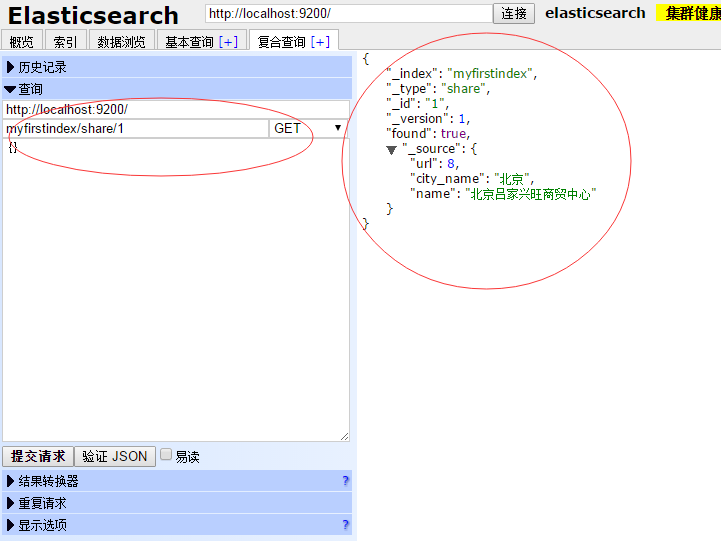Click the url value 8

(451, 164)
